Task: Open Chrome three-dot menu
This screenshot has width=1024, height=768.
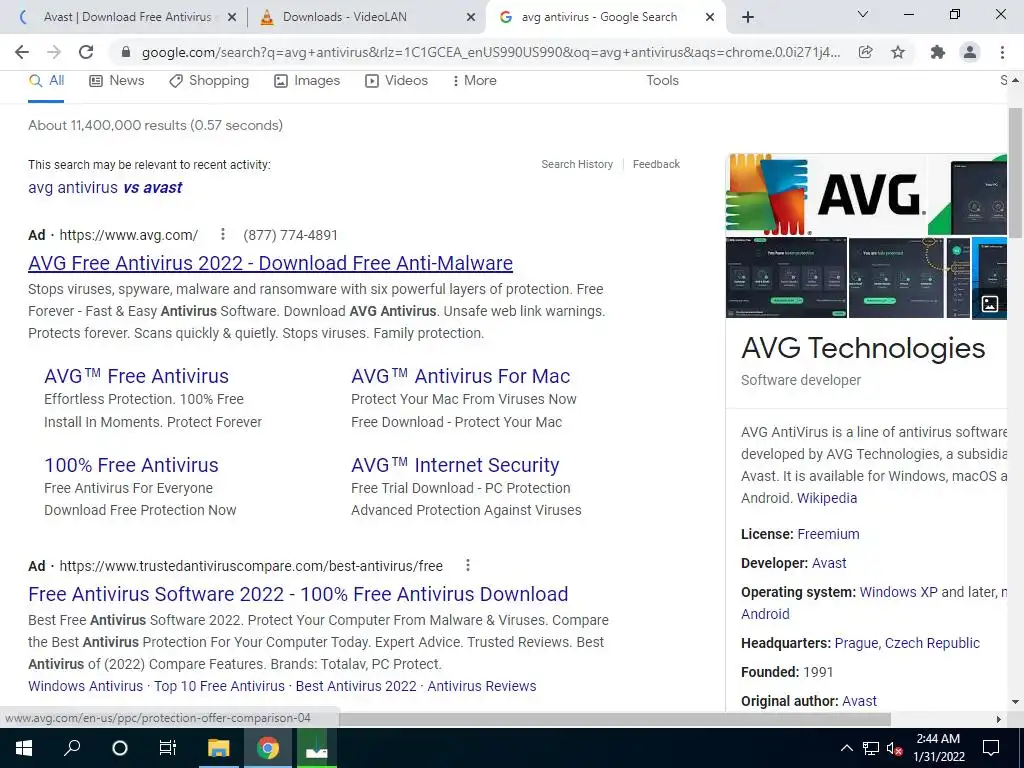Action: pyautogui.click(x=1002, y=52)
